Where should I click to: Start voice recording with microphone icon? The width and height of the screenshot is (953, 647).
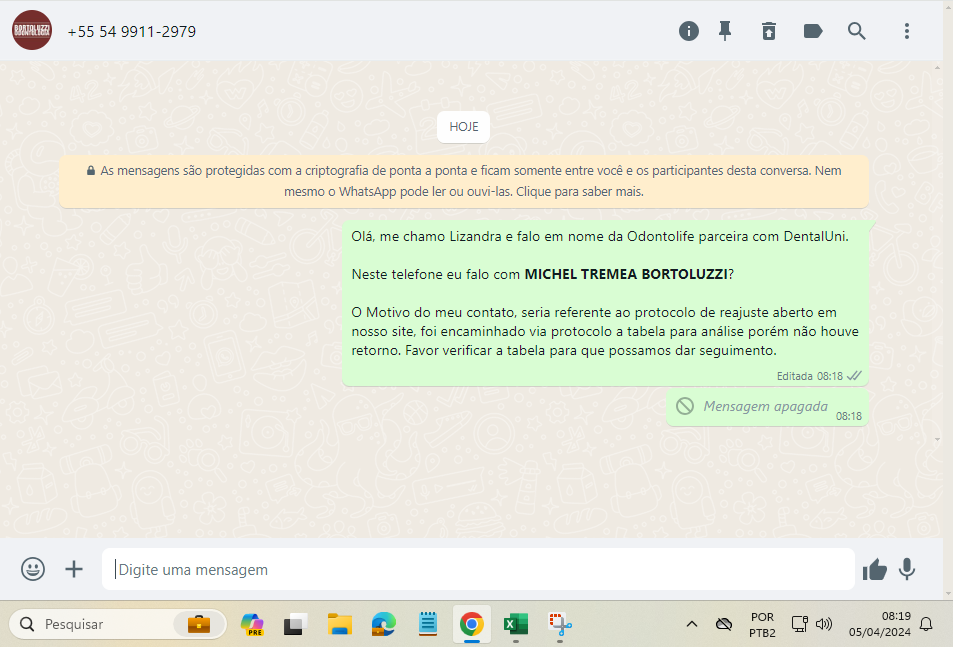click(907, 569)
